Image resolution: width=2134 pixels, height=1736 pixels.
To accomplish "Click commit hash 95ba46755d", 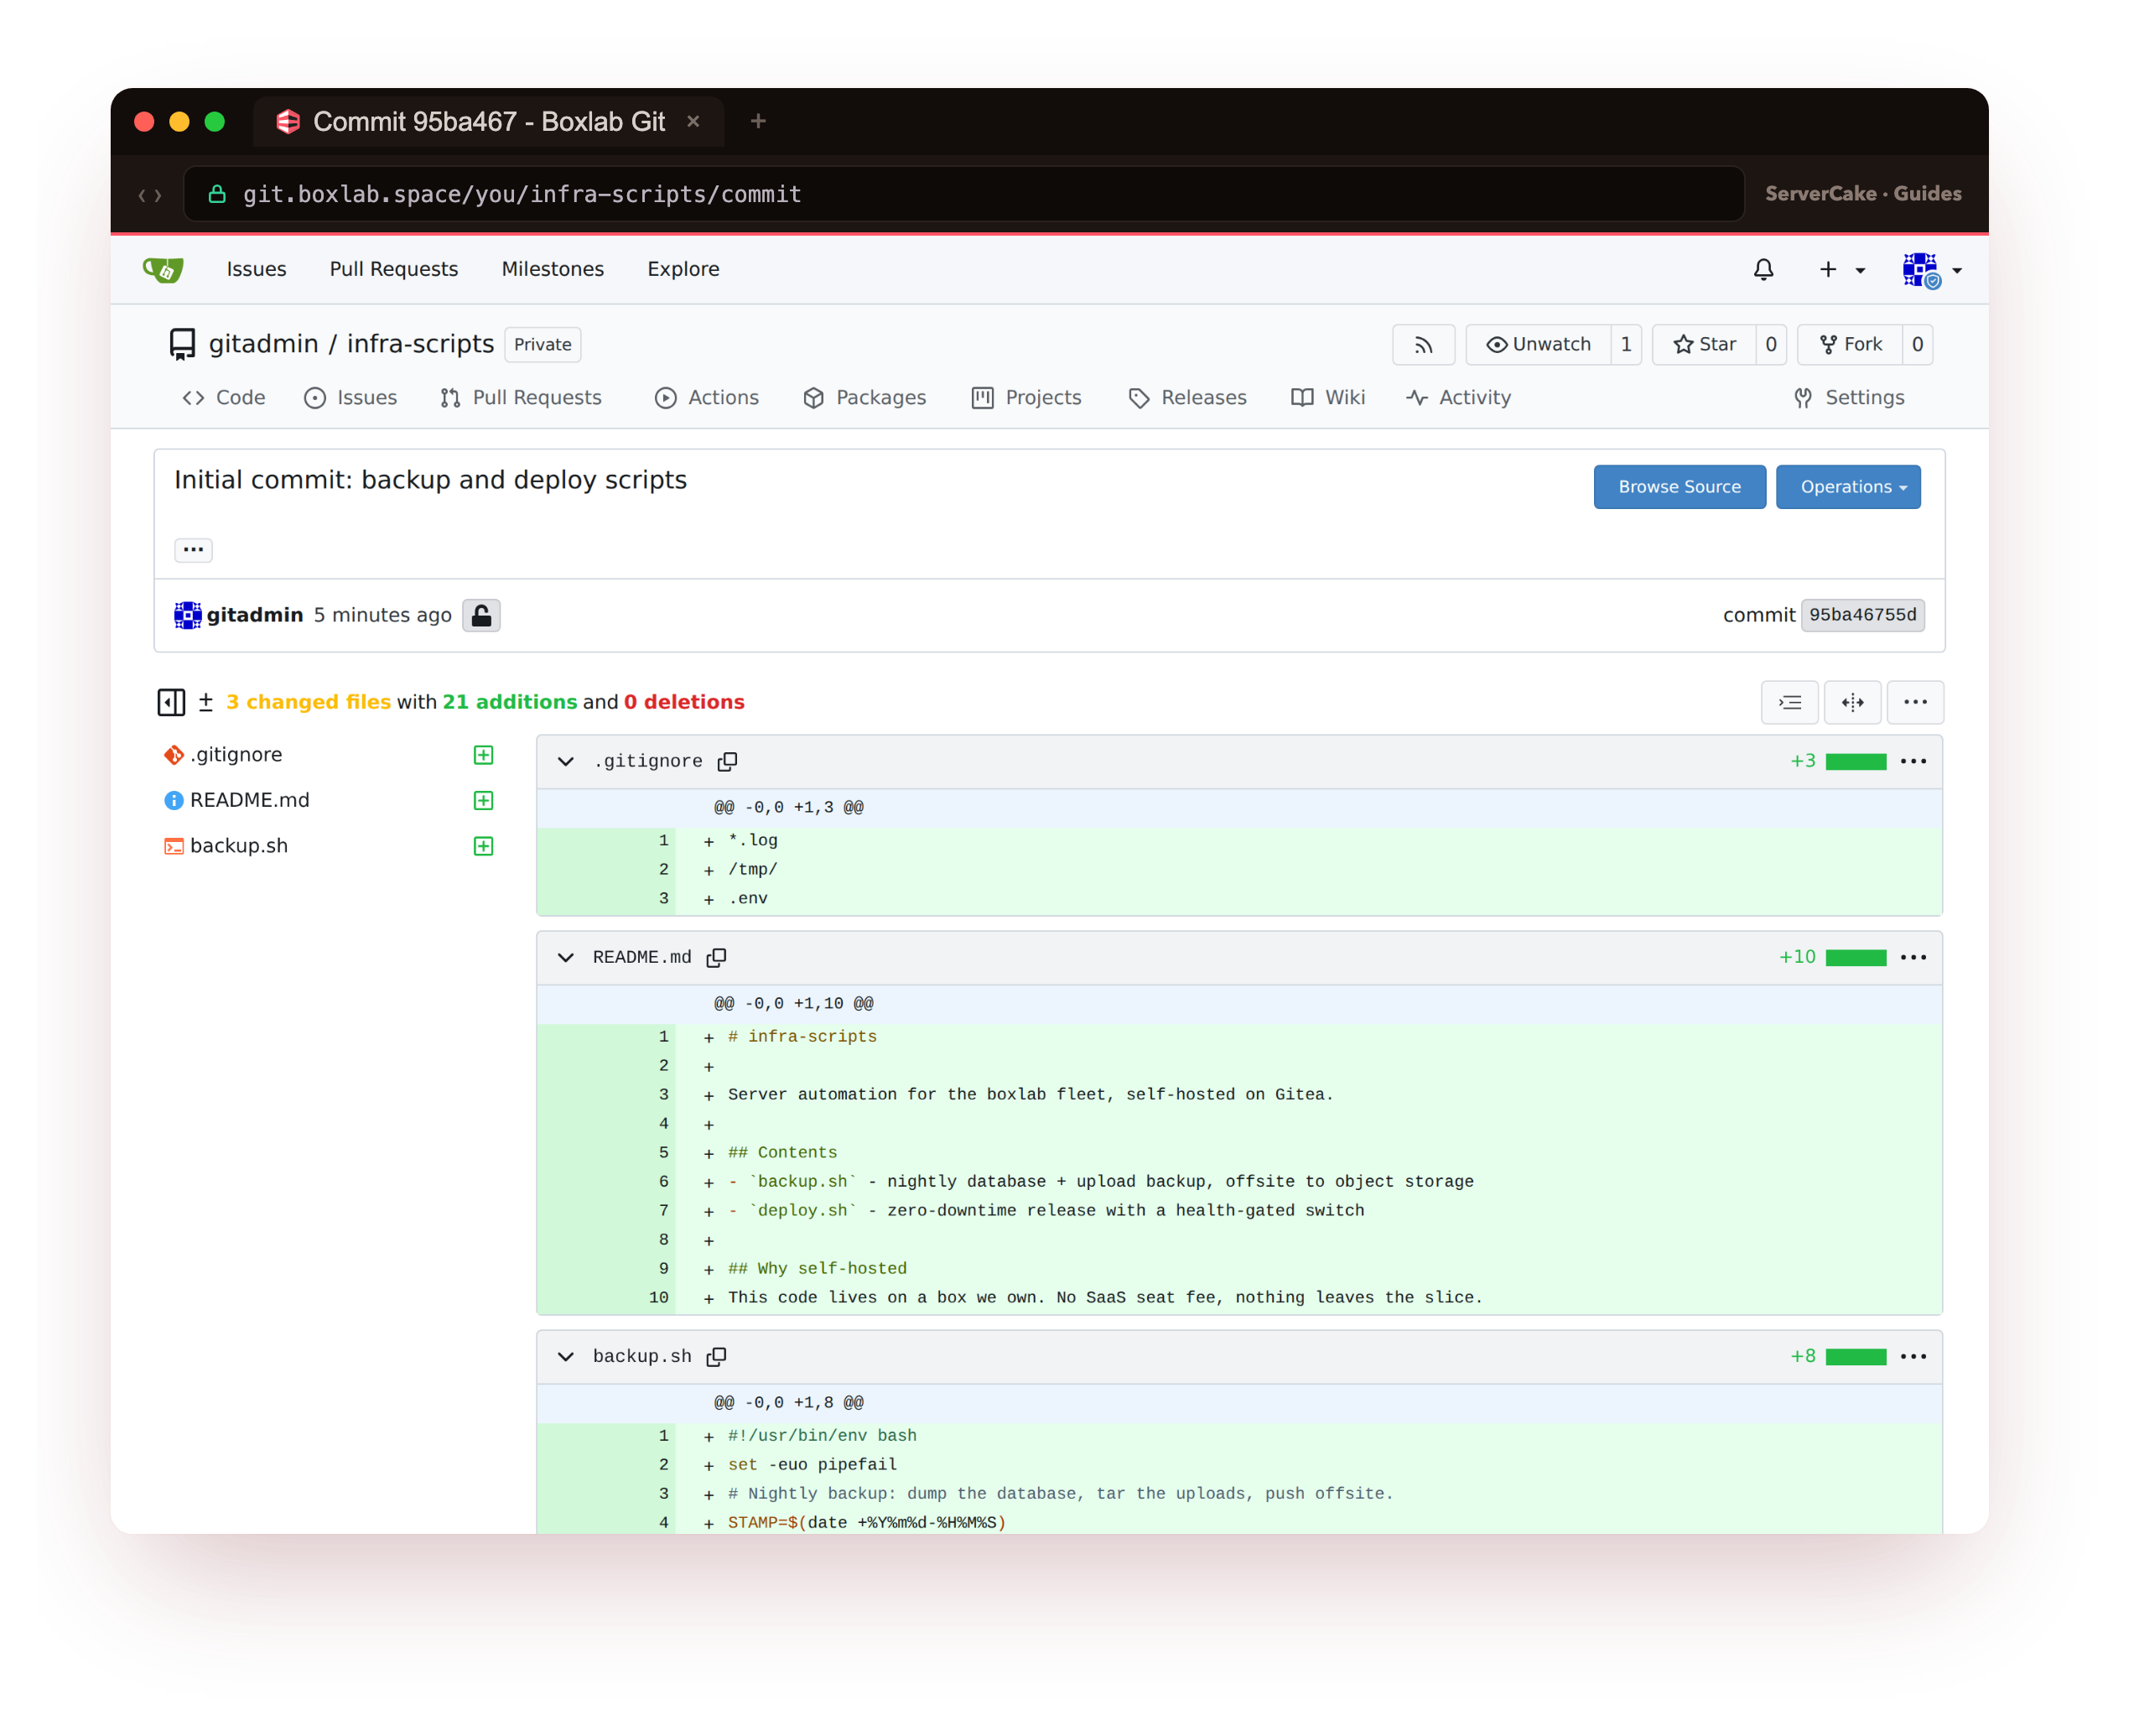I will 1862,615.
